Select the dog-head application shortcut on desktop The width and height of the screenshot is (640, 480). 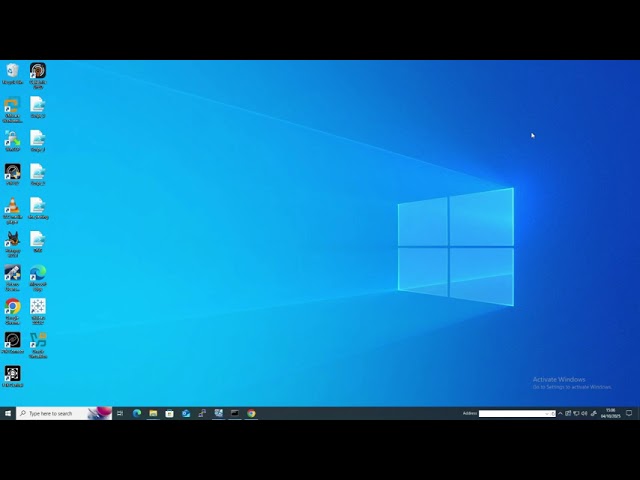(x=12, y=244)
